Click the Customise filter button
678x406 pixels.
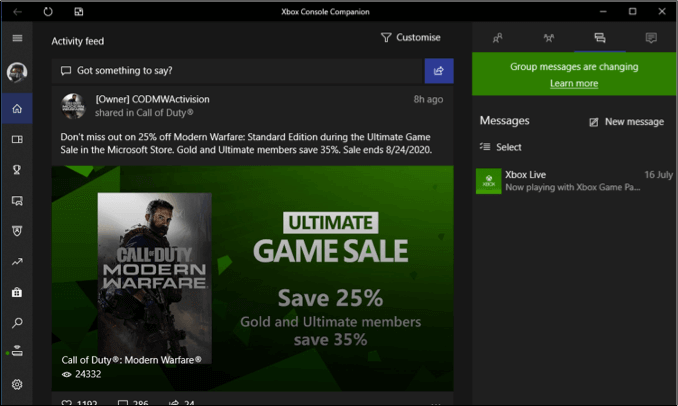point(411,38)
